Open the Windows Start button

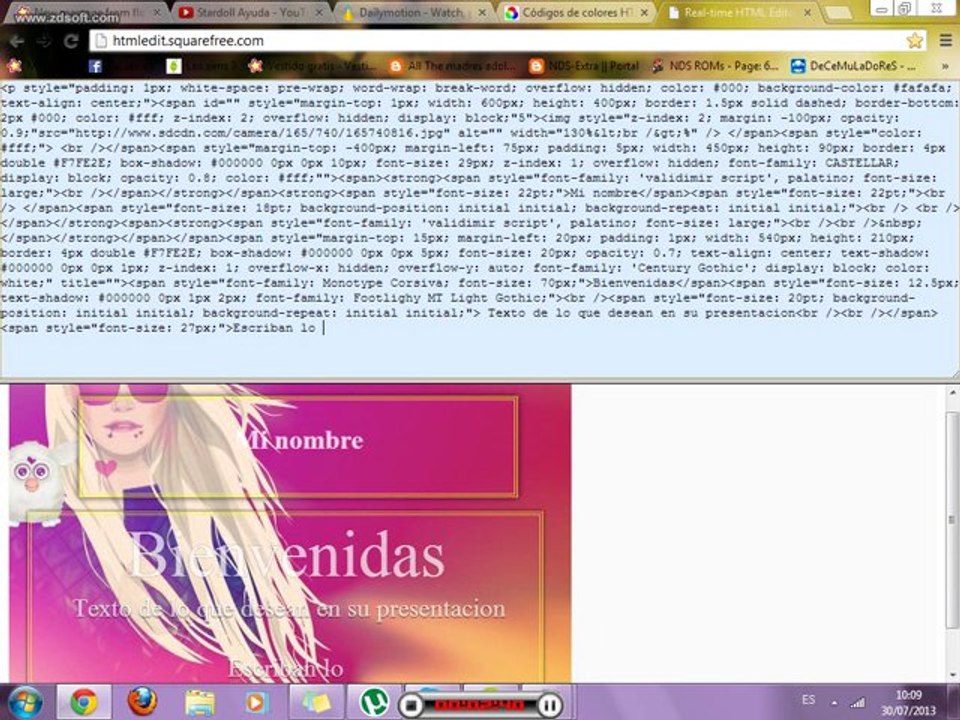click(24, 702)
